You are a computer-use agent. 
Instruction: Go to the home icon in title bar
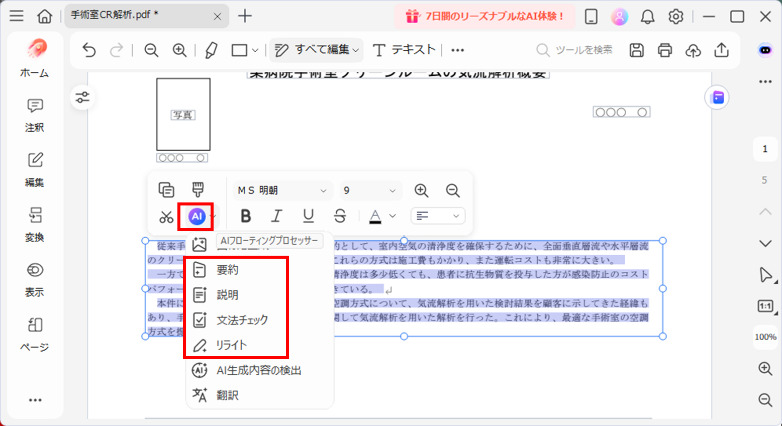(44, 16)
